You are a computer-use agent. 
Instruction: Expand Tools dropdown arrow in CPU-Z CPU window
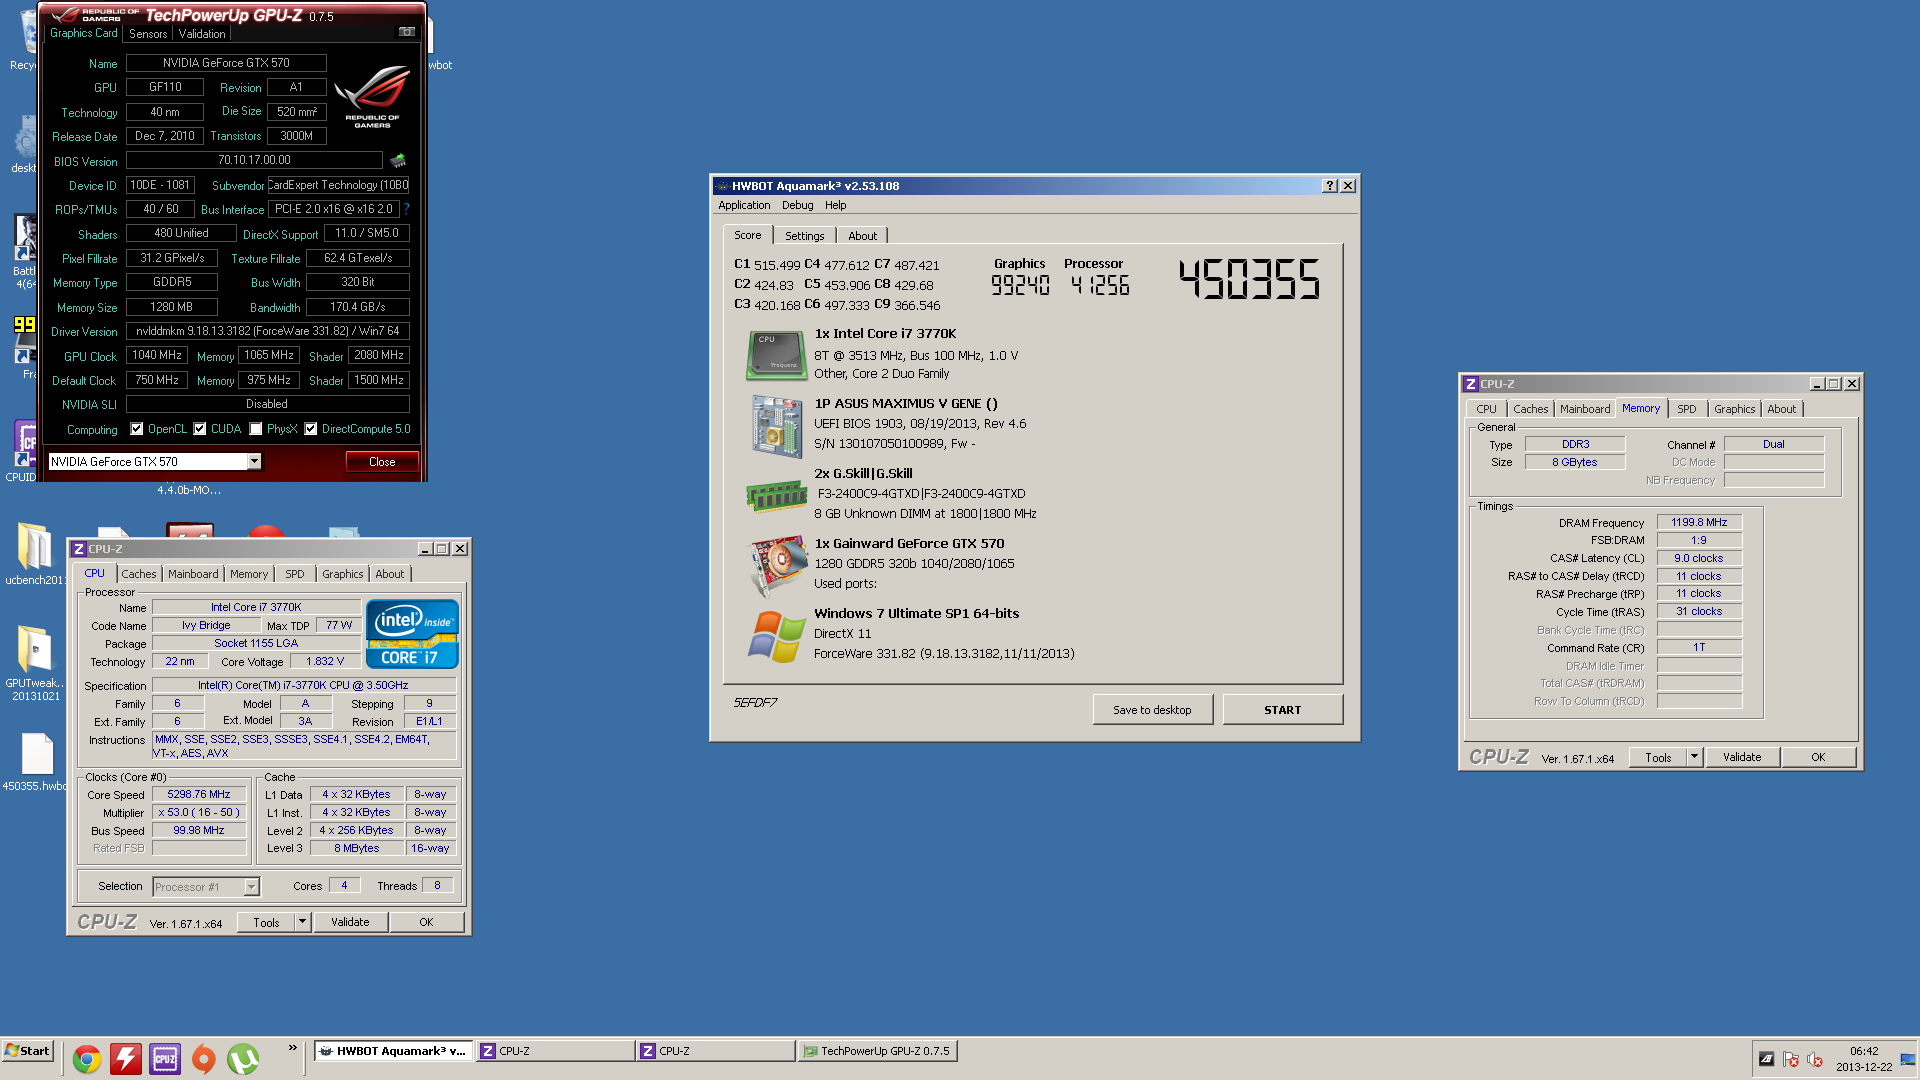pyautogui.click(x=302, y=922)
